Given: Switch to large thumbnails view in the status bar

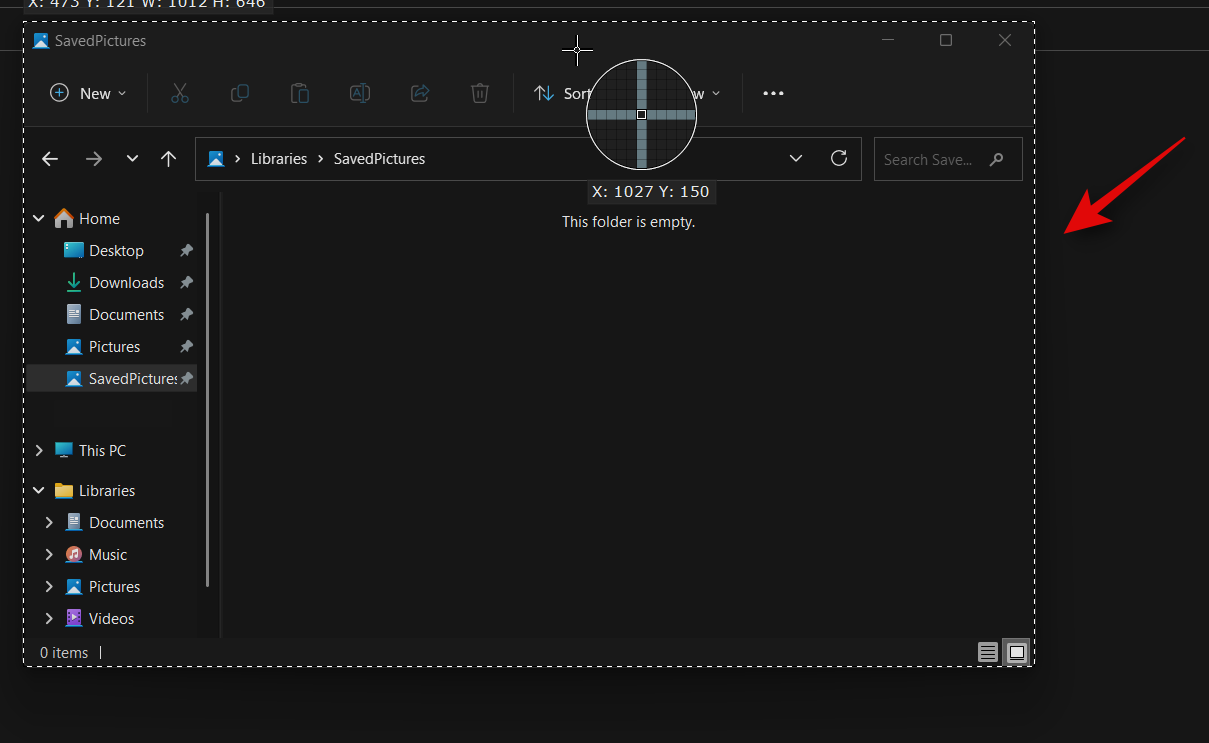Looking at the screenshot, I should [1017, 653].
